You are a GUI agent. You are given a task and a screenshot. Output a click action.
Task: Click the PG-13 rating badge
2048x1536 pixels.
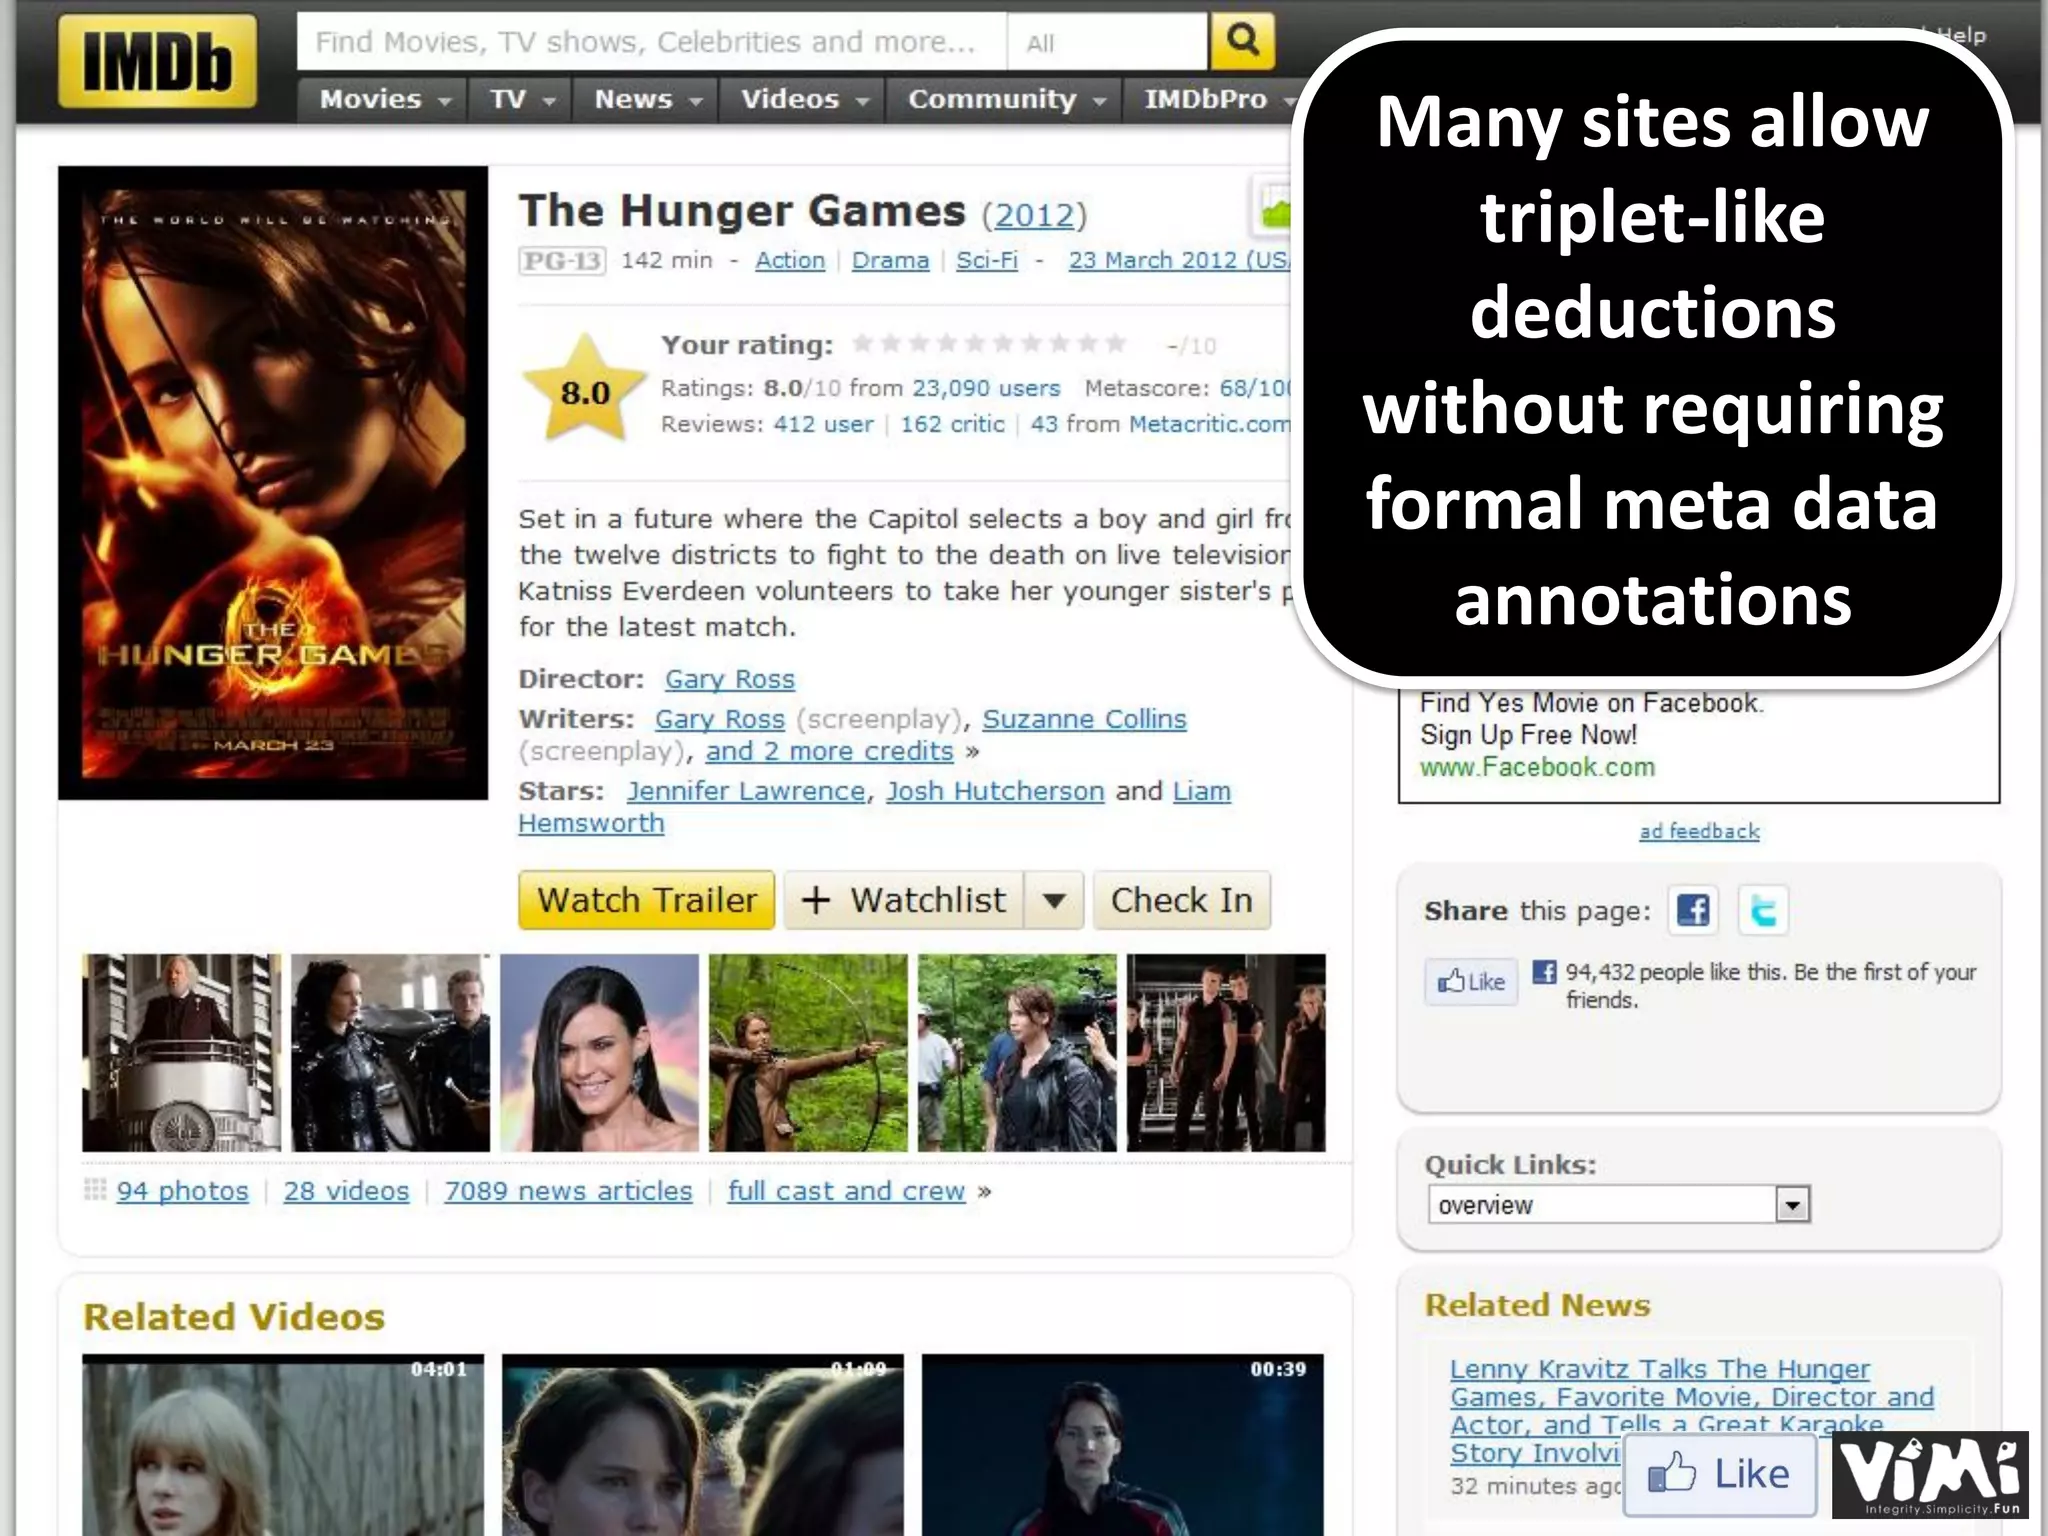pos(562,261)
